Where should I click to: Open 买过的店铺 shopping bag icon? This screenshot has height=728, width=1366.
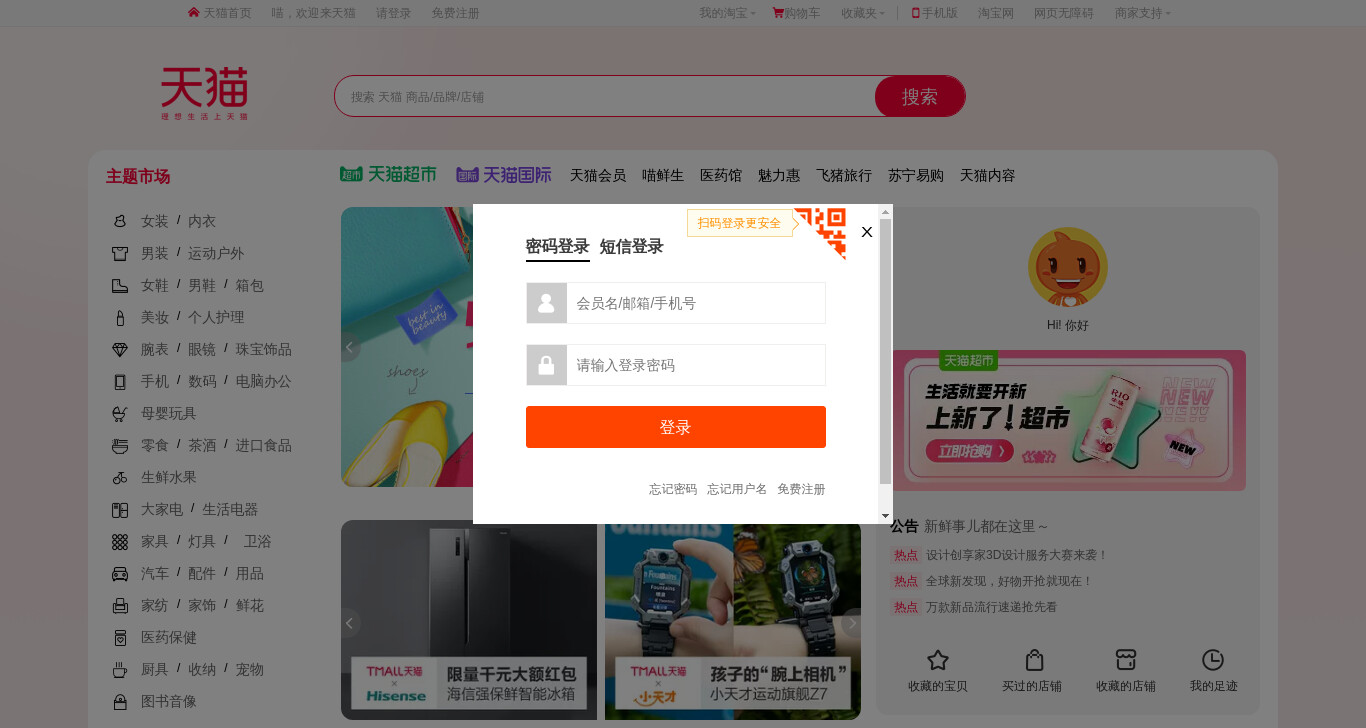(1035, 660)
